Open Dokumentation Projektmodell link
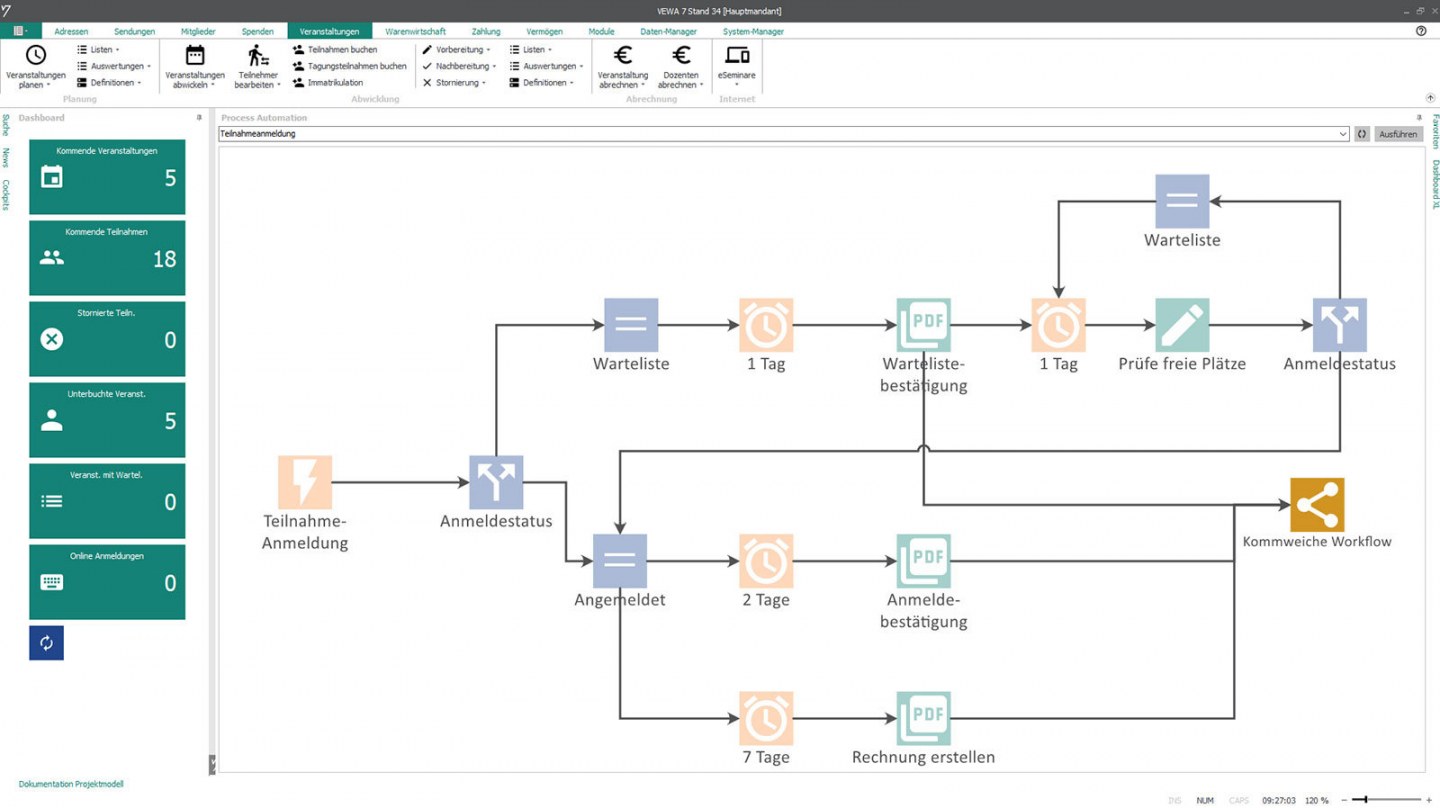This screenshot has width=1440, height=808. (71, 784)
